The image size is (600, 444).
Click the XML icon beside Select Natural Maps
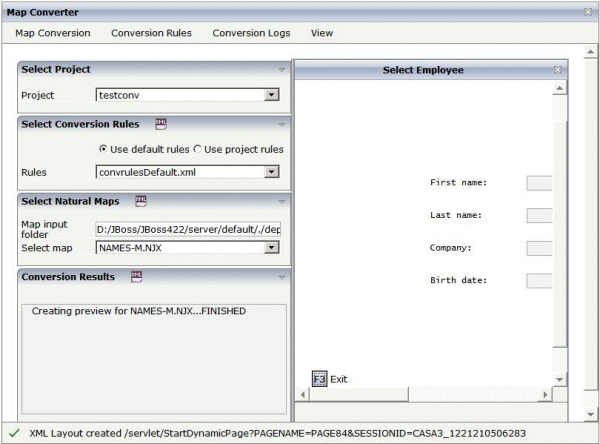click(x=141, y=201)
